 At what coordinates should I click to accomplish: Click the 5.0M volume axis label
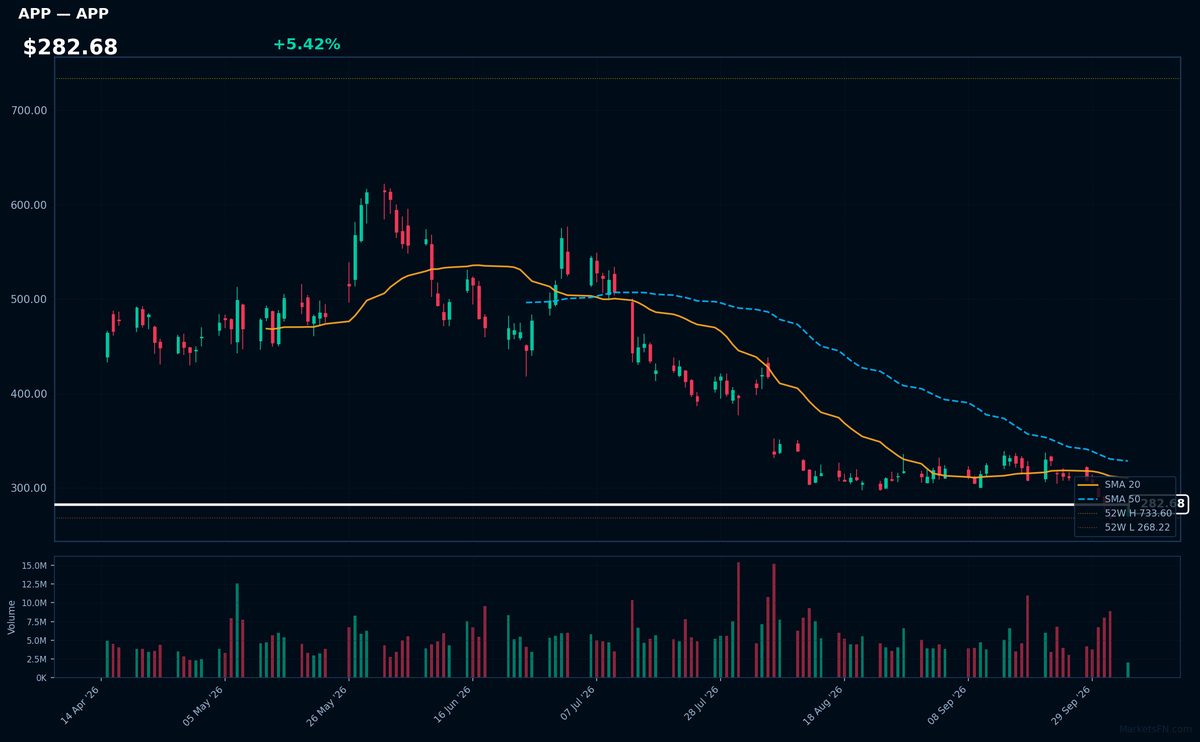pos(36,641)
